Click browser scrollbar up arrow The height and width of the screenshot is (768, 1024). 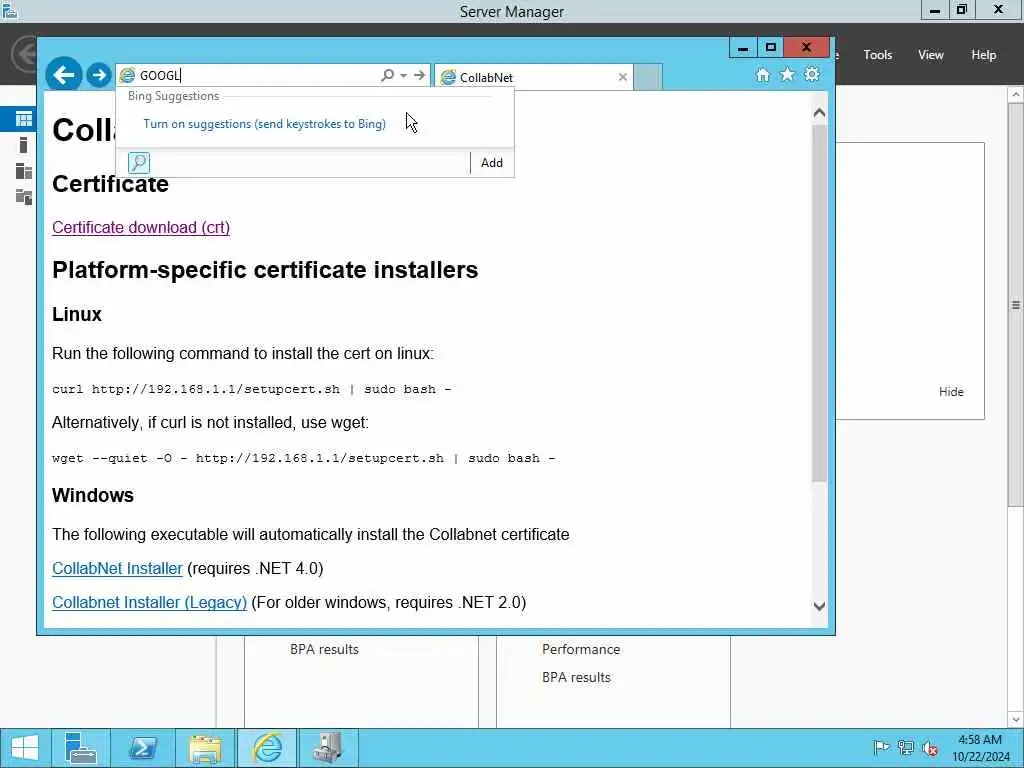click(819, 113)
